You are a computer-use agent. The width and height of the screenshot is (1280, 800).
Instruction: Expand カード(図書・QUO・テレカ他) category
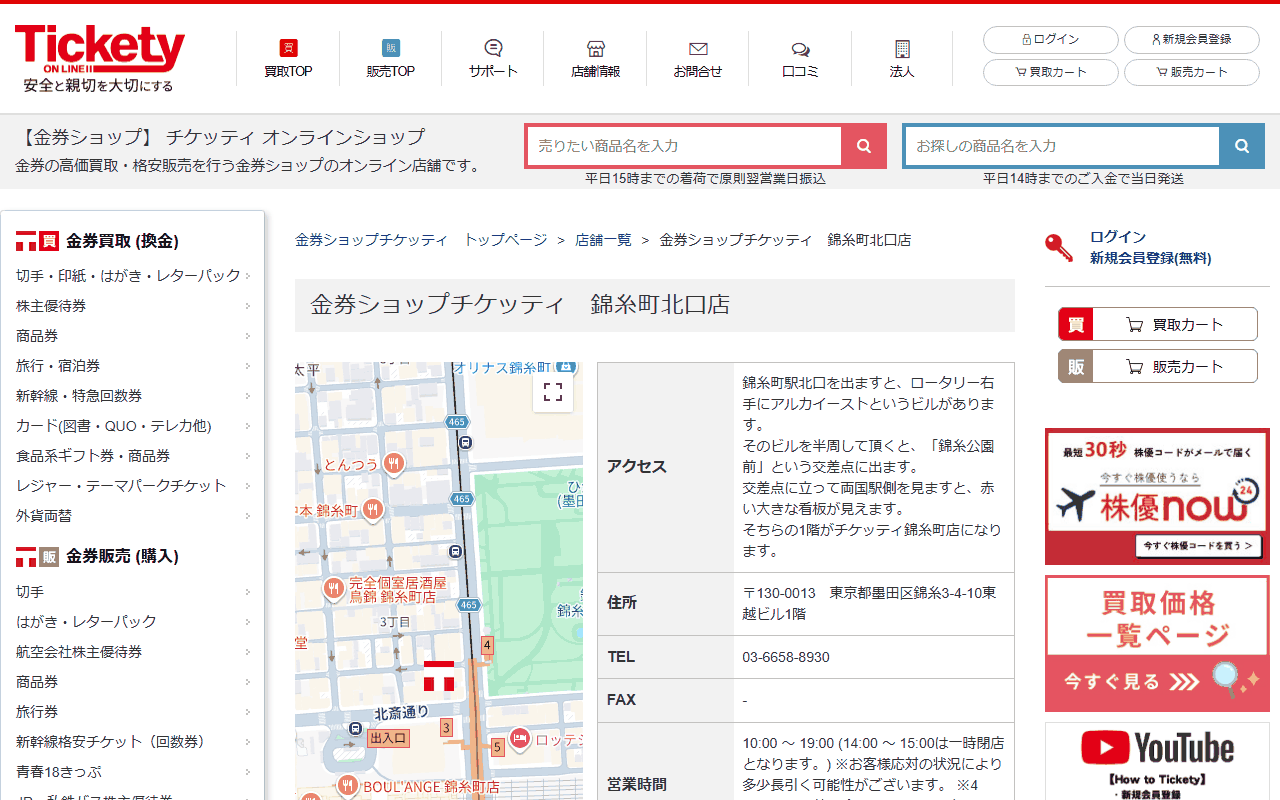tap(133, 426)
